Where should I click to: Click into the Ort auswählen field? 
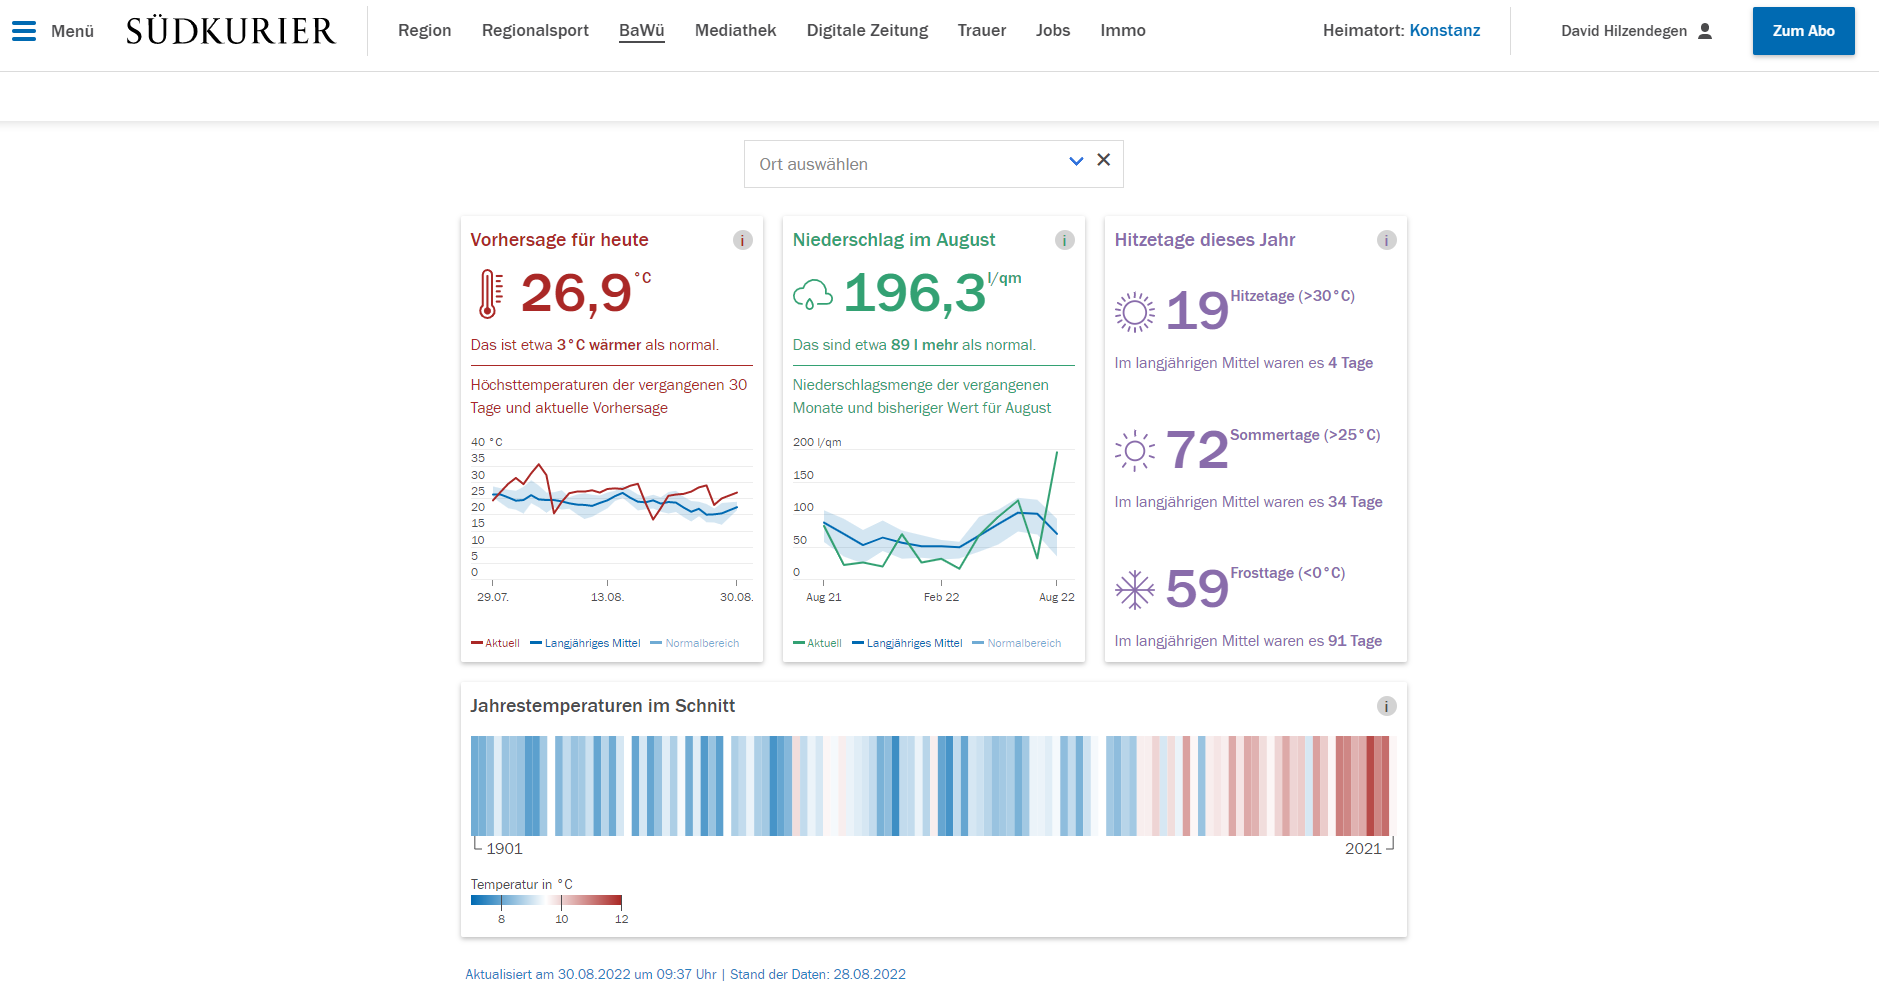point(933,164)
